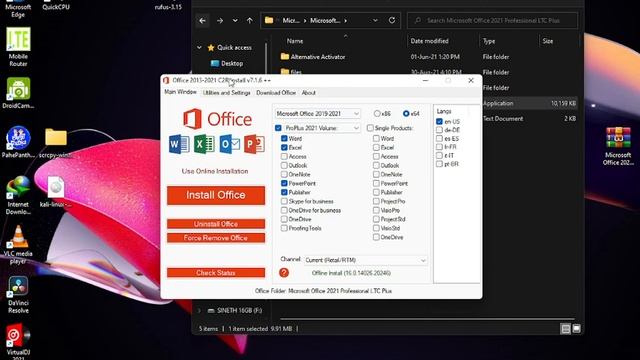The image size is (640, 360).
Task: Go up one folder level in Explorer
Action: [x=249, y=20]
